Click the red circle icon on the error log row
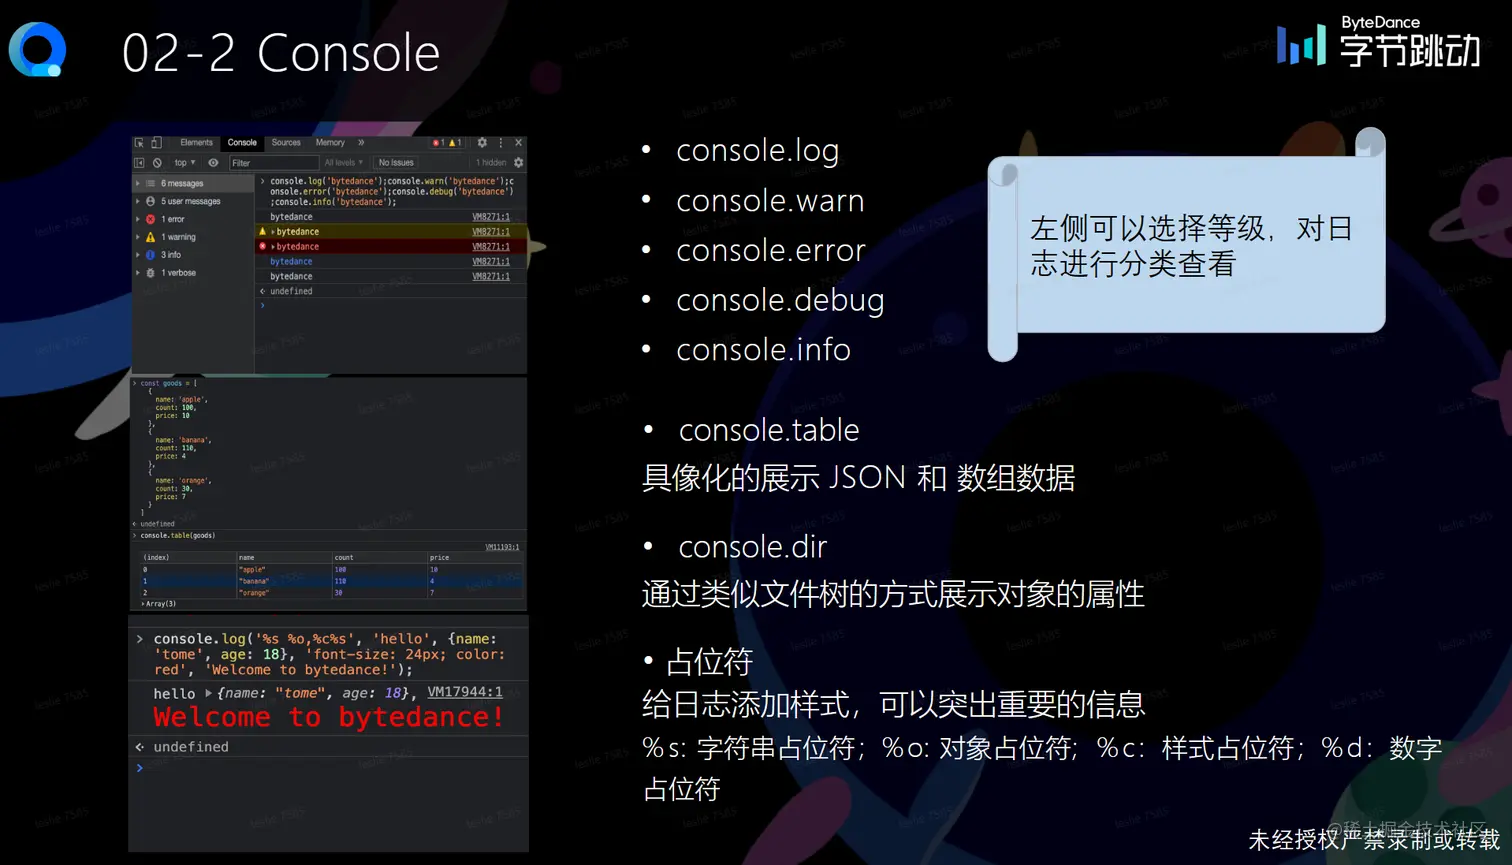This screenshot has width=1512, height=865. 263,246
